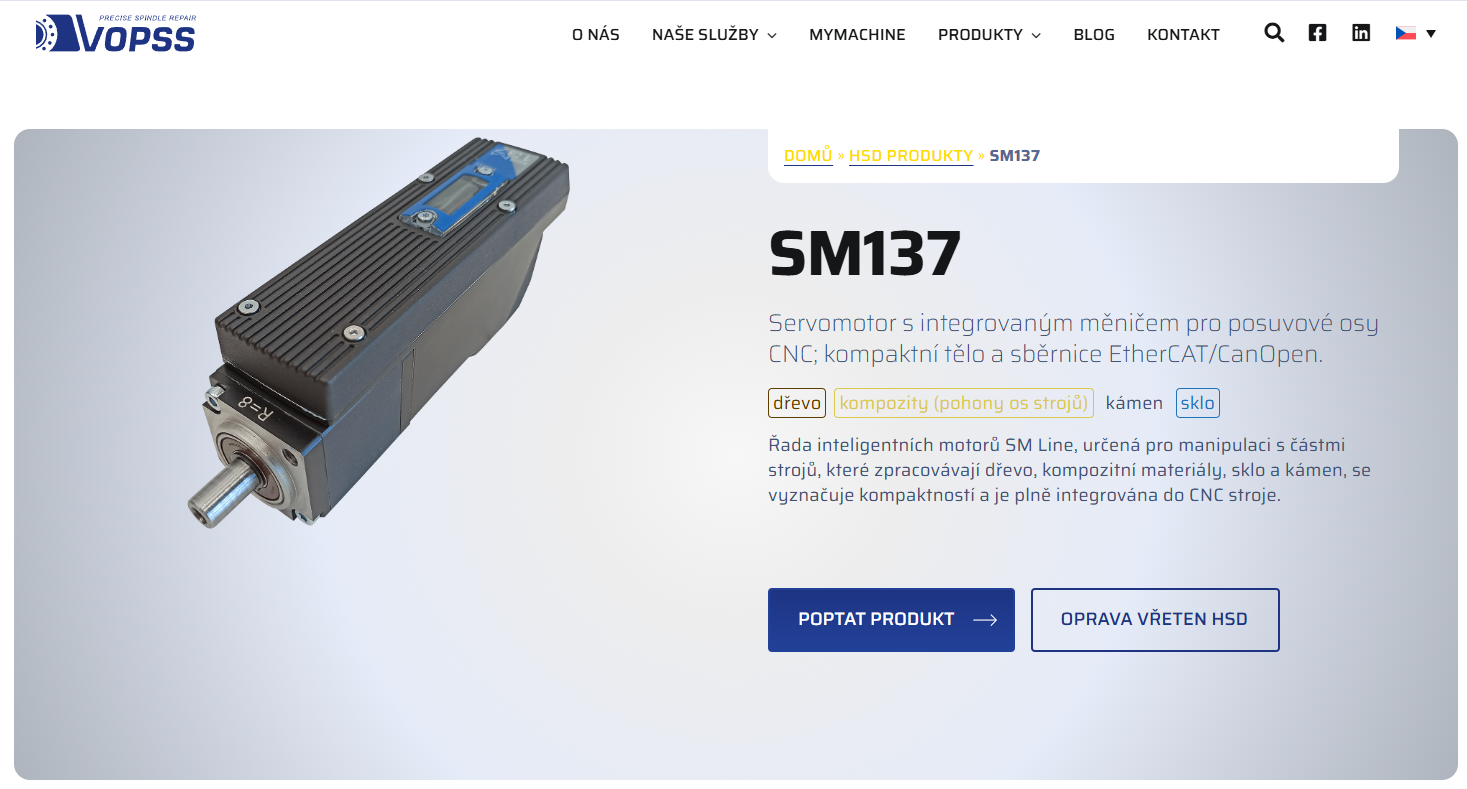The height and width of the screenshot is (789, 1467).
Task: Open the O nás menu item
Action: [596, 35]
